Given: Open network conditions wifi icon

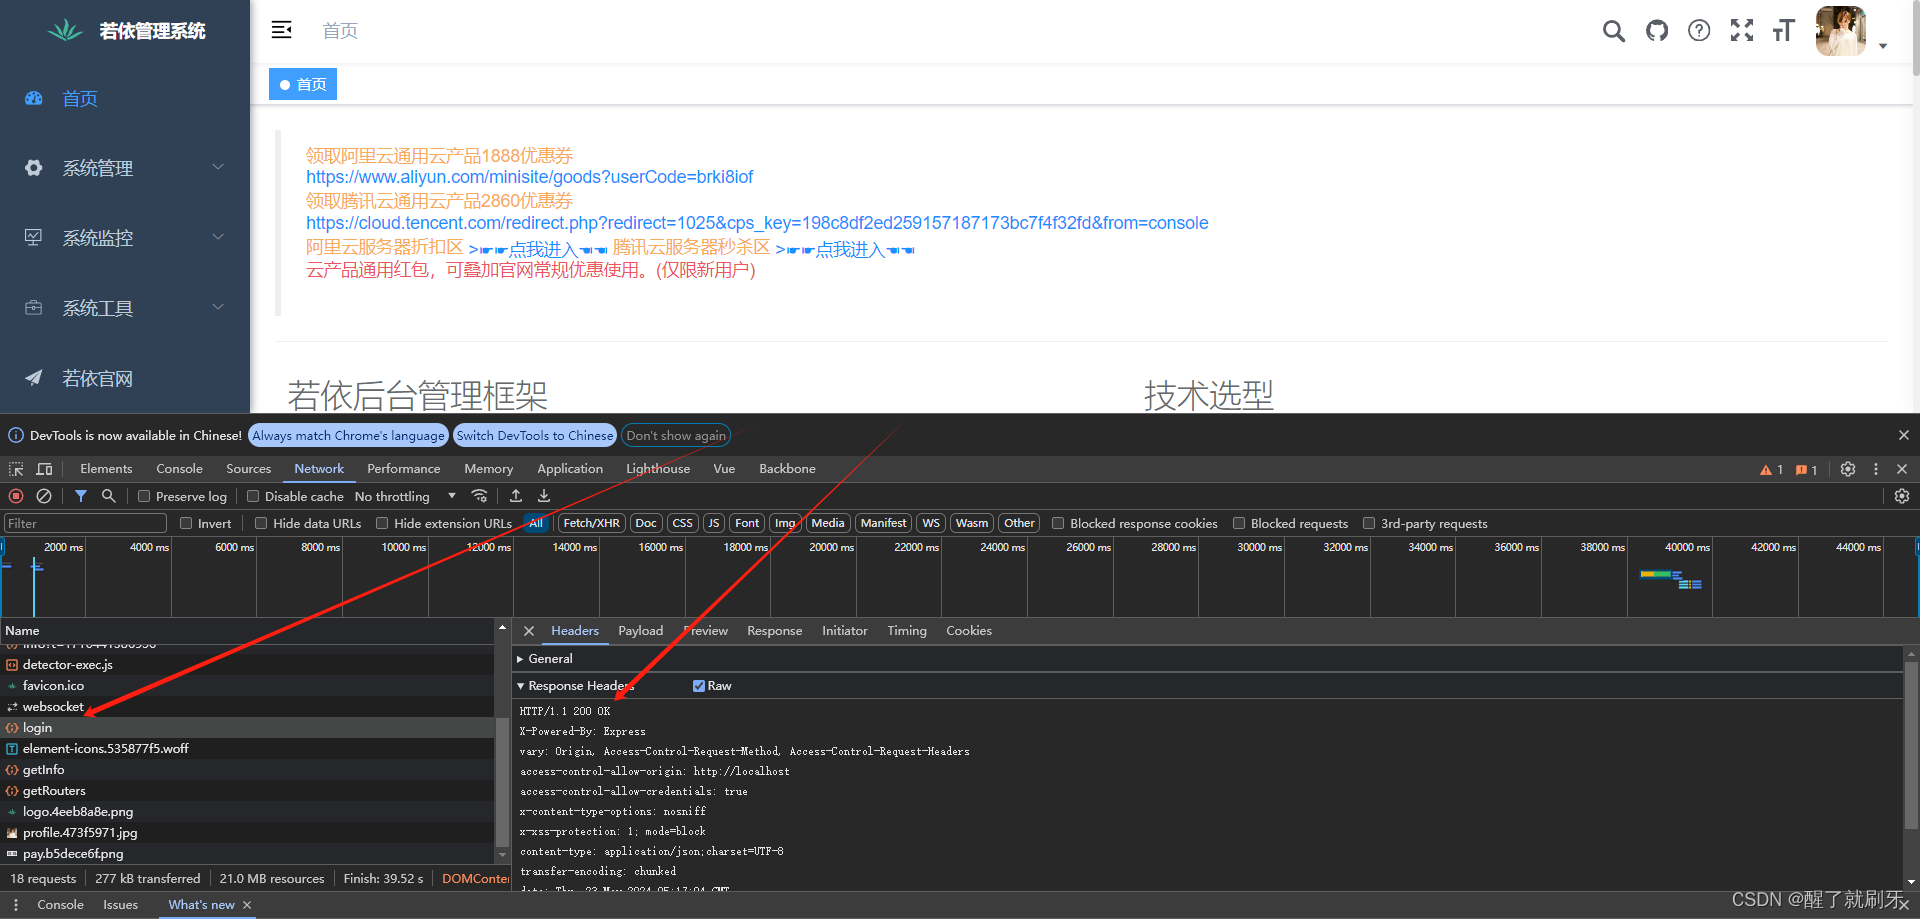Looking at the screenshot, I should pos(480,496).
